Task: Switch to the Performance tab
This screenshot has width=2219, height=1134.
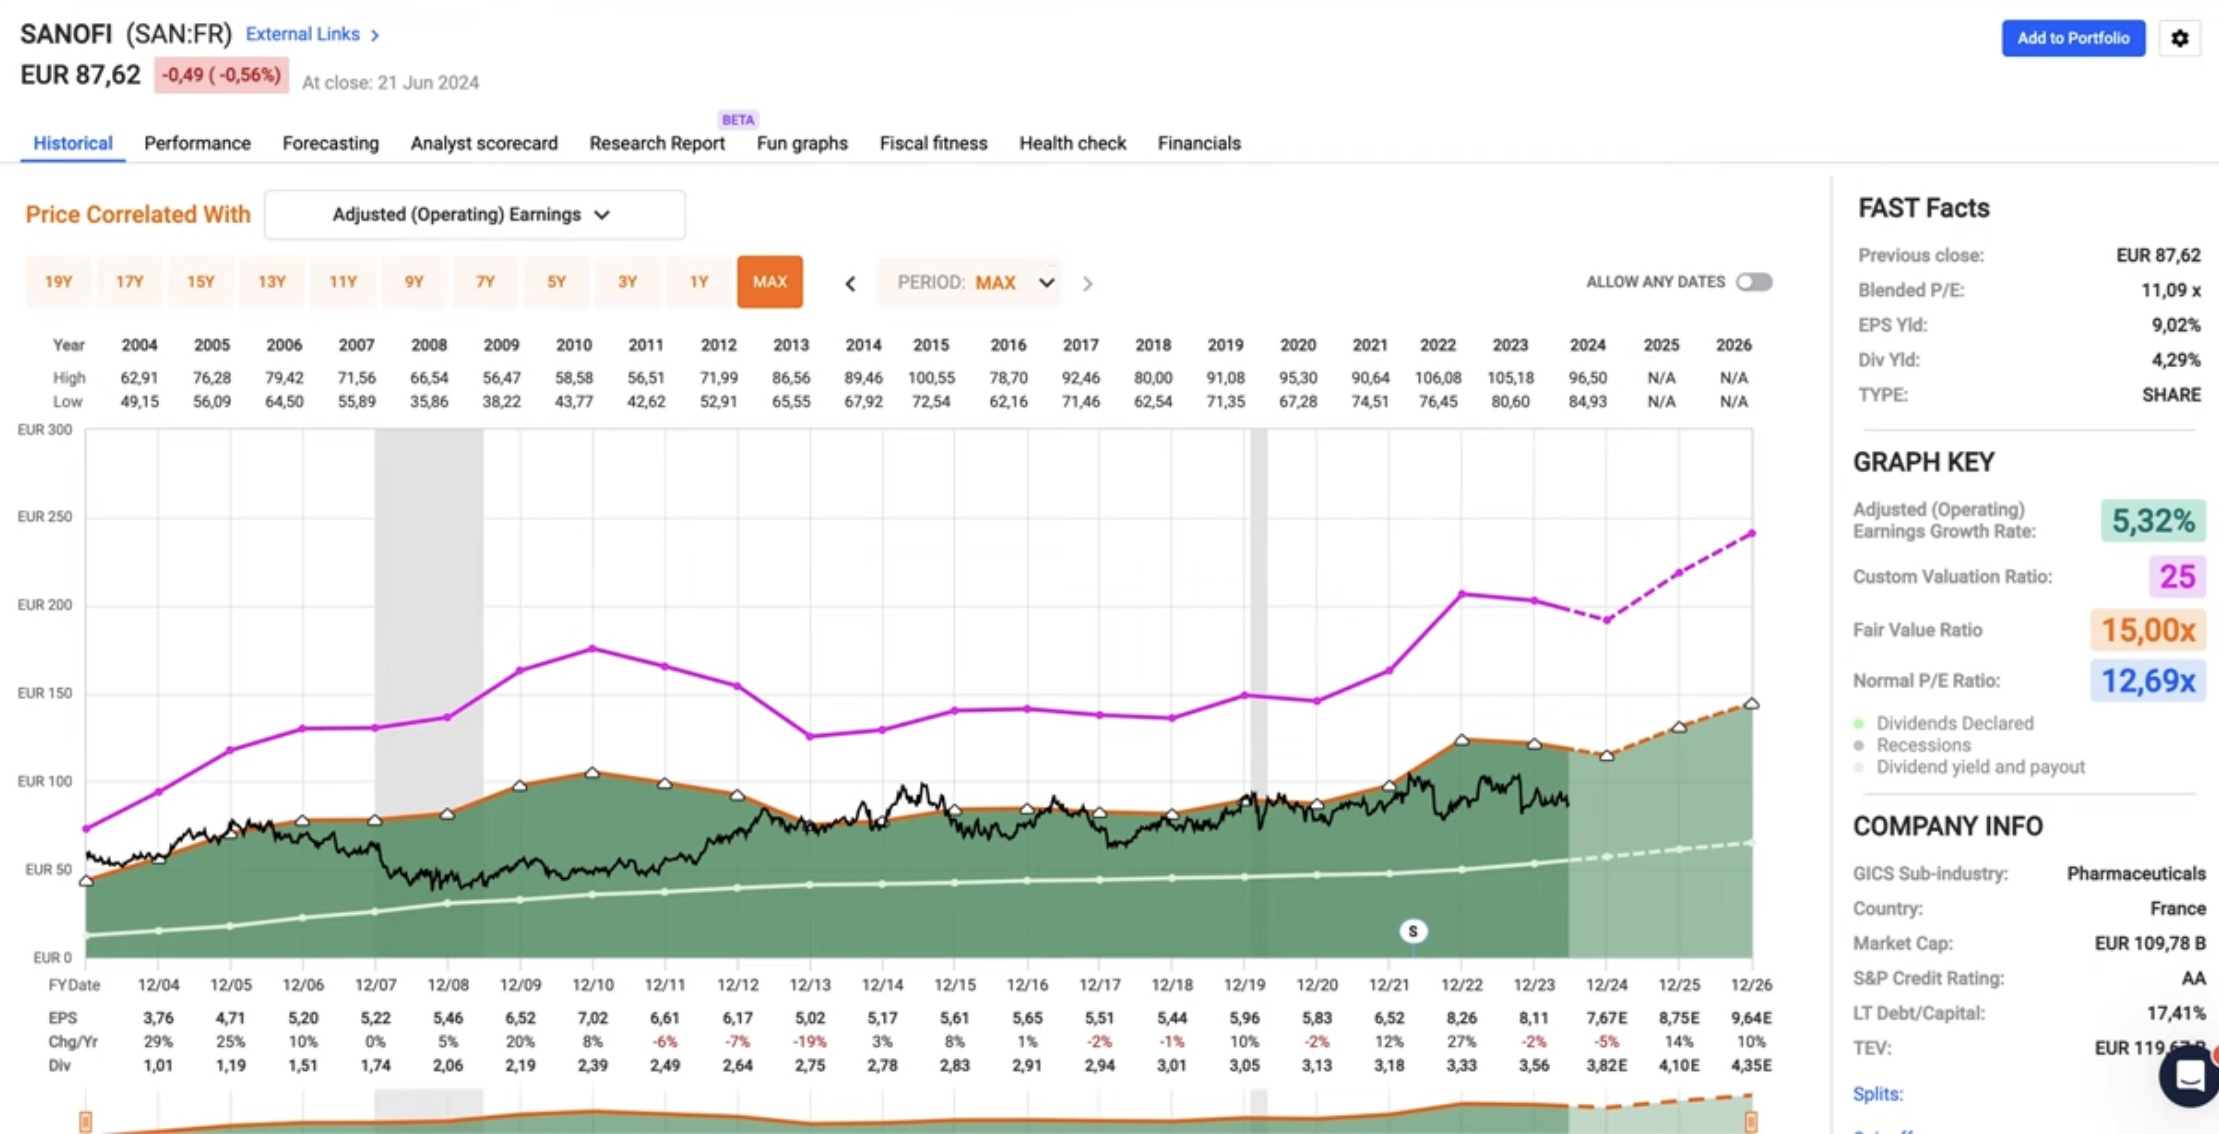Action: click(197, 143)
